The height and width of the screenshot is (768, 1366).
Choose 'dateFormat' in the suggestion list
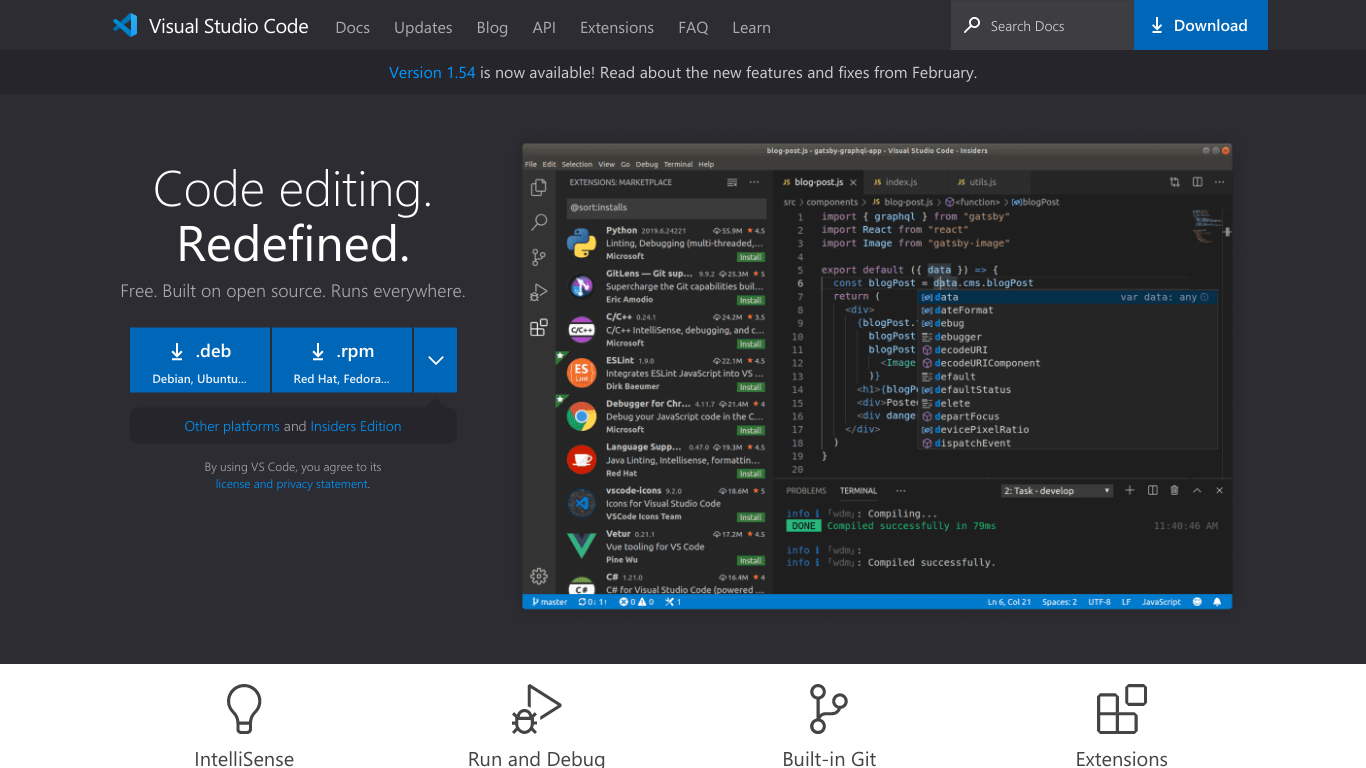click(x=1068, y=310)
